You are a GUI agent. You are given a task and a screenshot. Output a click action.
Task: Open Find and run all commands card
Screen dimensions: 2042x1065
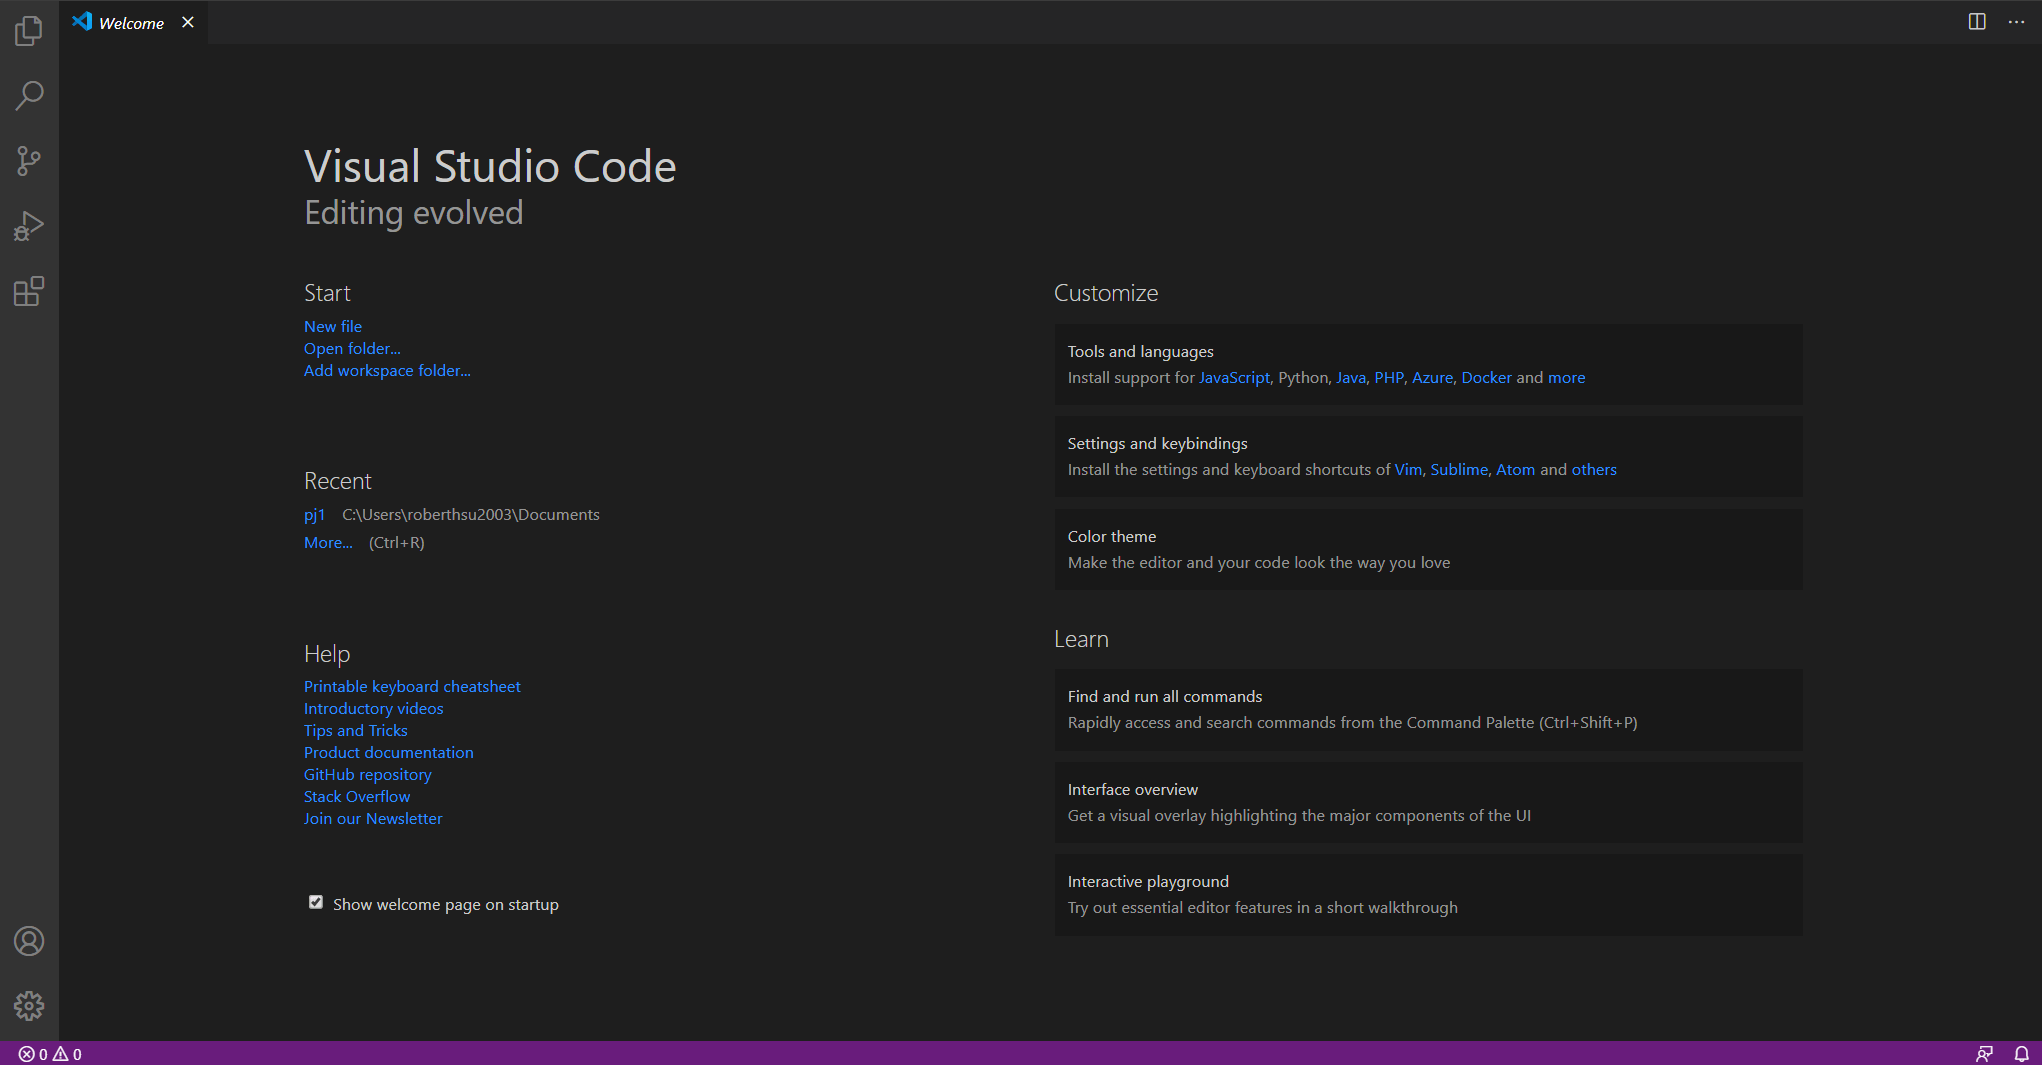1428,709
